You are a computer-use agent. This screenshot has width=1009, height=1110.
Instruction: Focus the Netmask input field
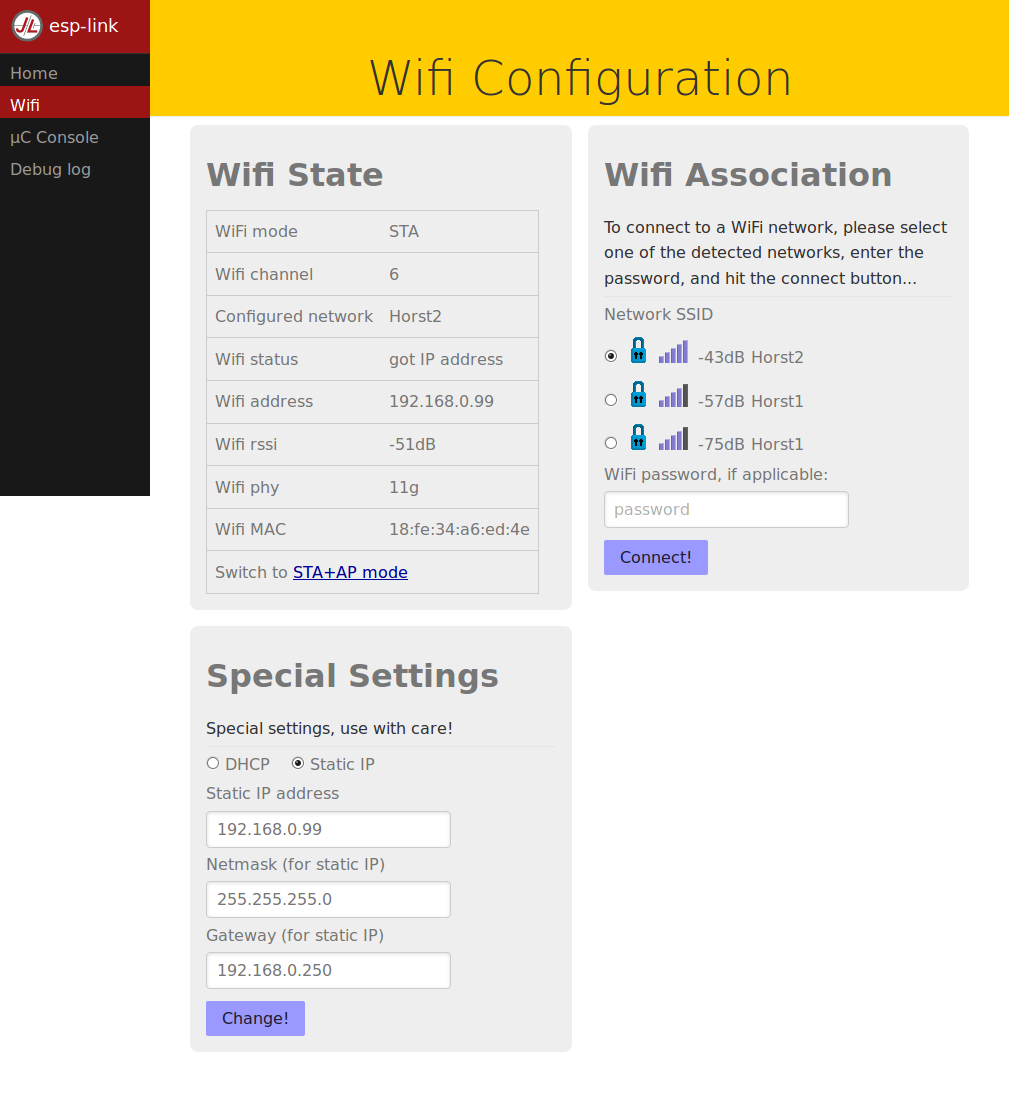click(x=328, y=899)
